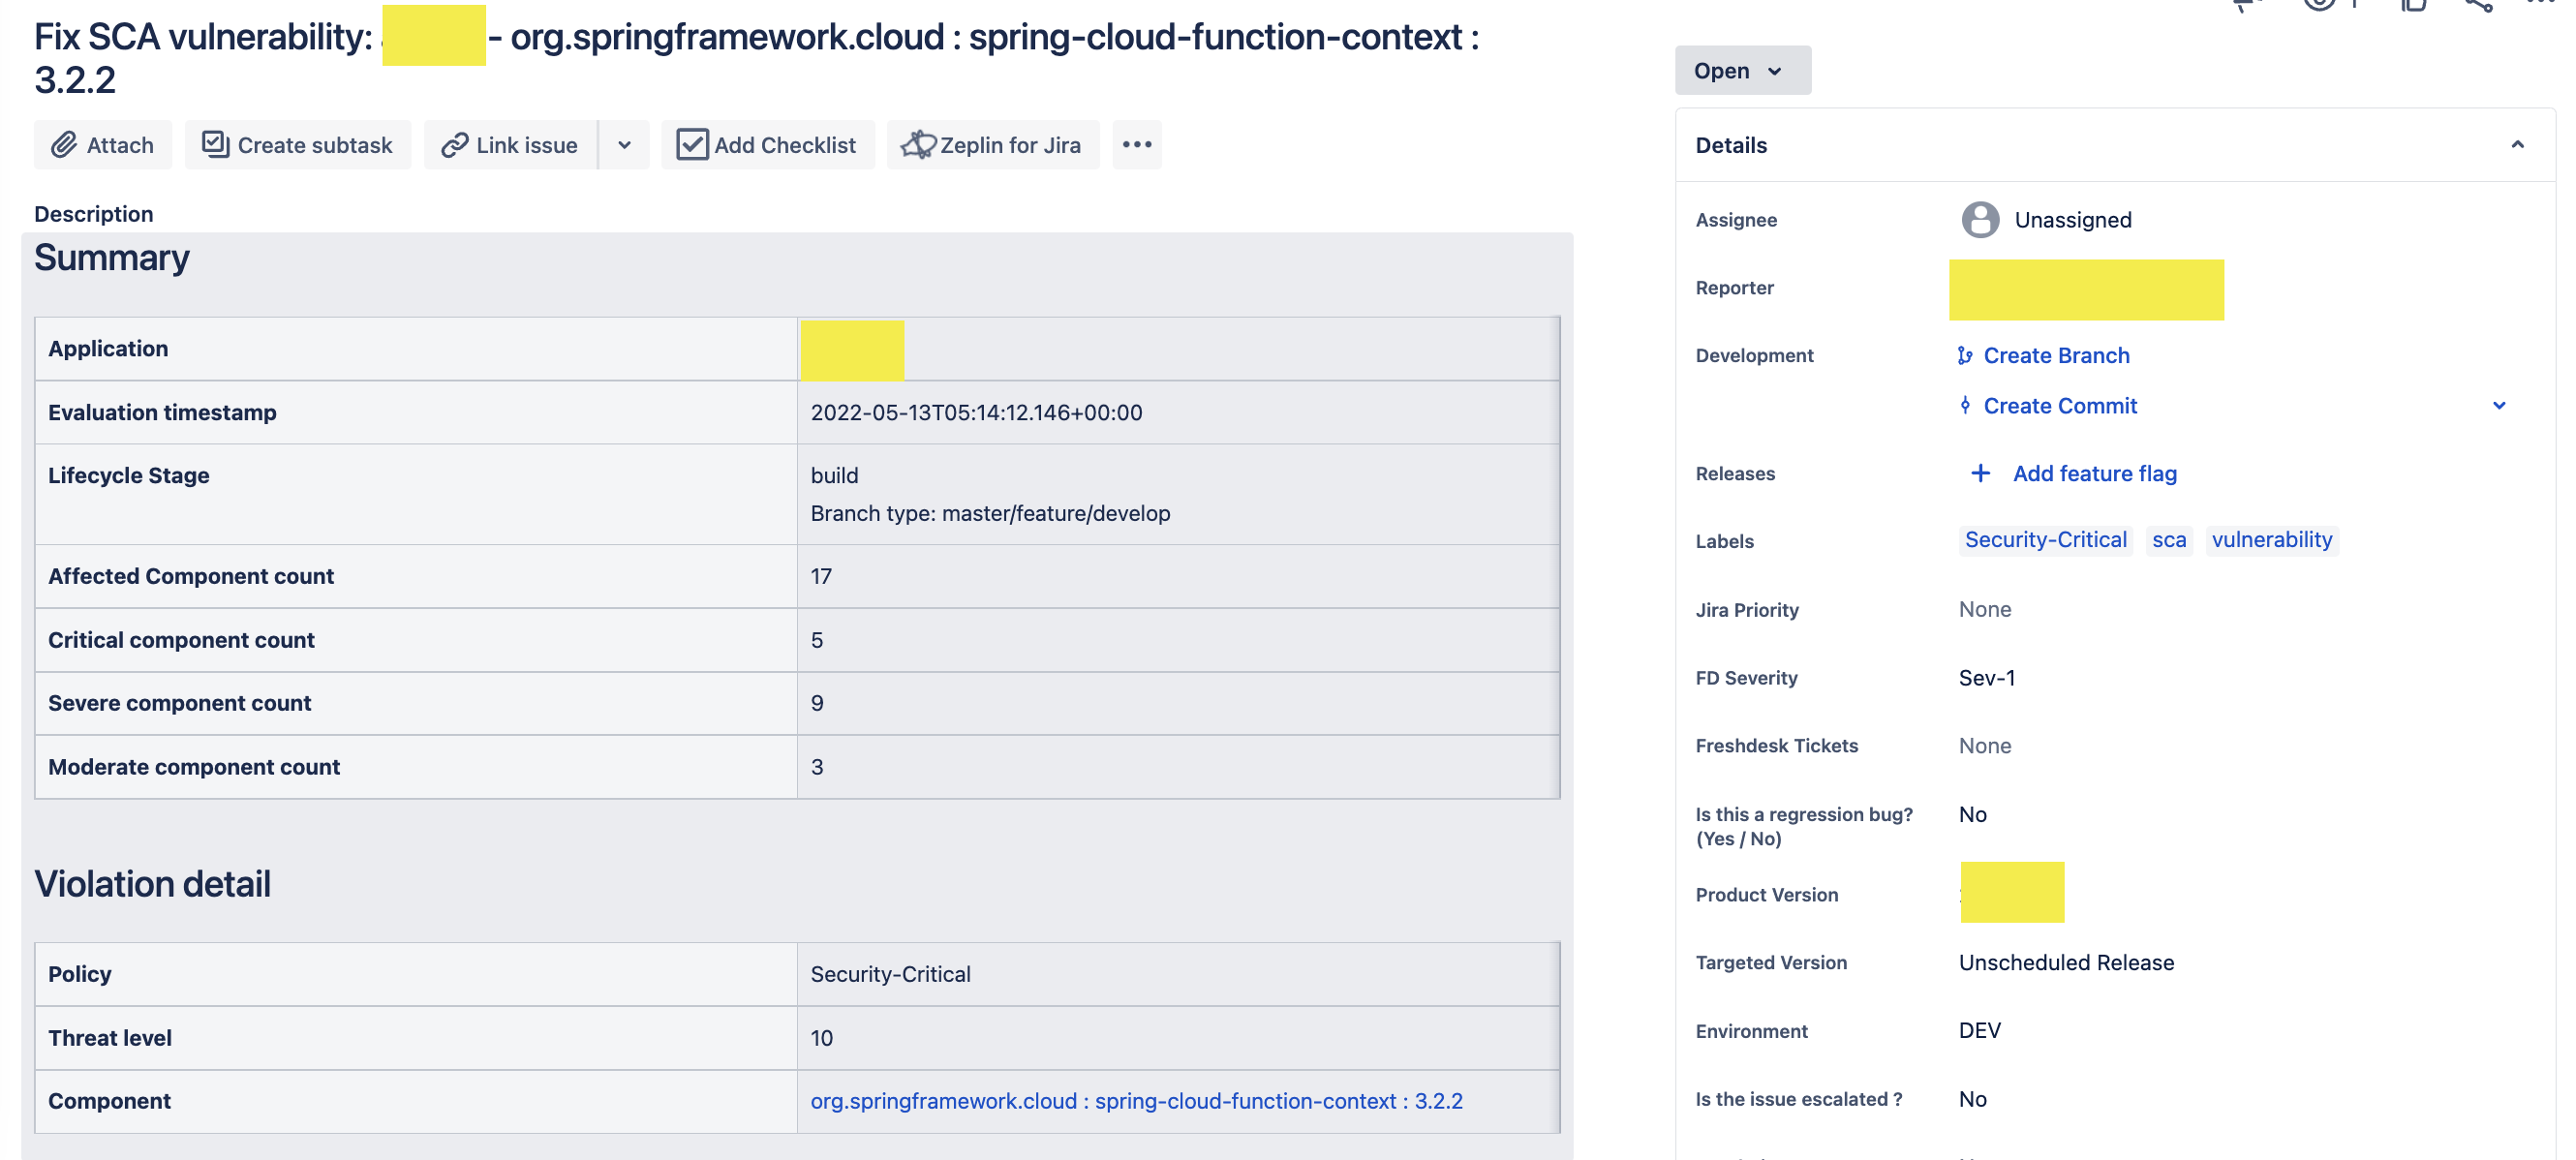Expand the Development section chevron
Image resolution: width=2576 pixels, height=1160 pixels.
2498,406
